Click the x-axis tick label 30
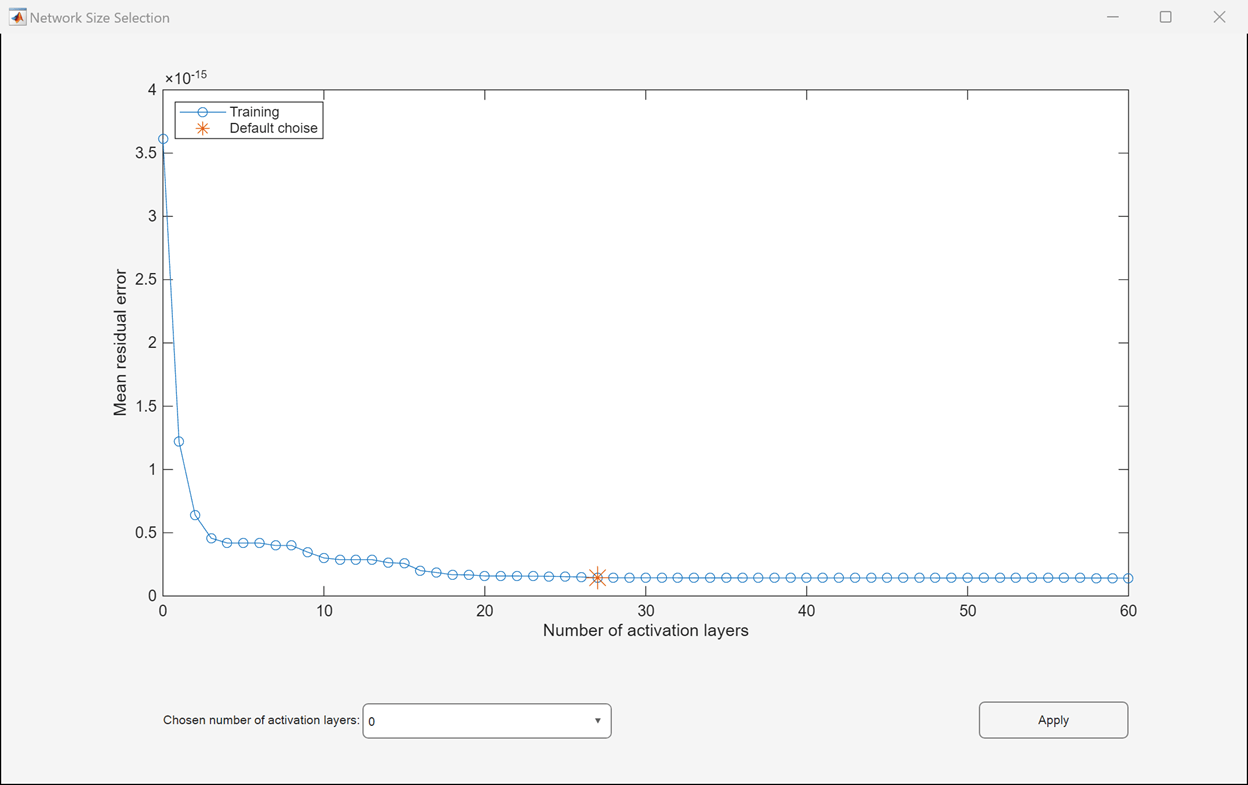Screen dimensions: 1248x785 (x=645, y=611)
